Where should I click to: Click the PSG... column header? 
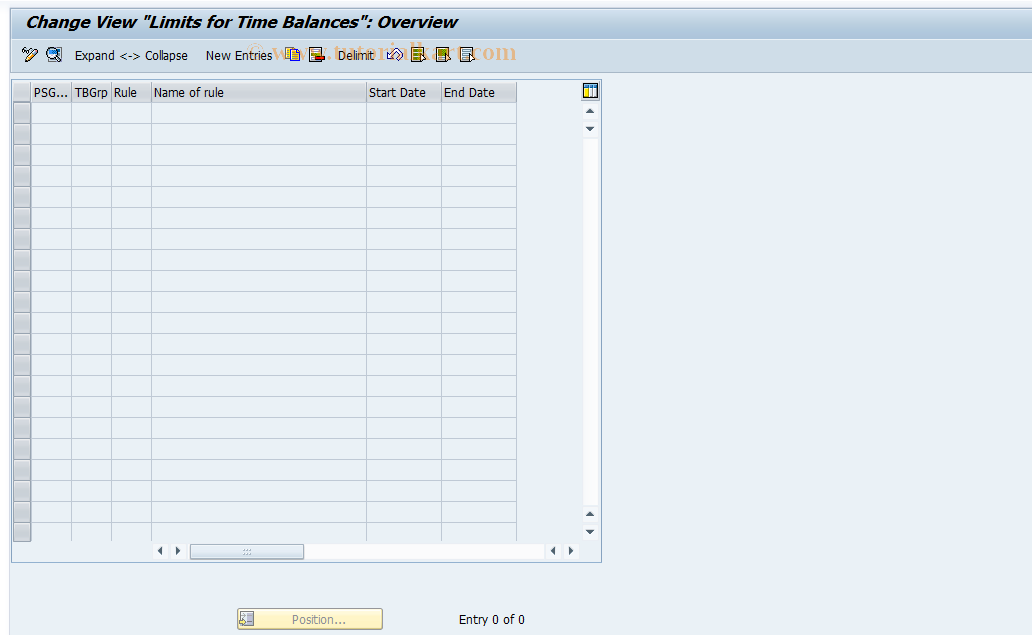(51, 93)
